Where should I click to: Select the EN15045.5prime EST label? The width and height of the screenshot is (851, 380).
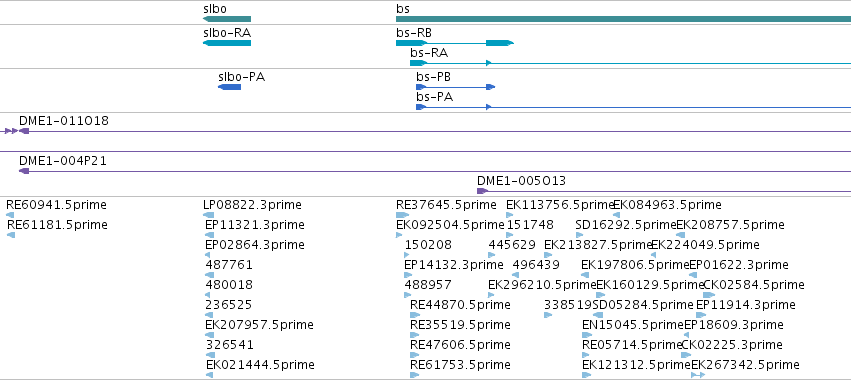(632, 325)
